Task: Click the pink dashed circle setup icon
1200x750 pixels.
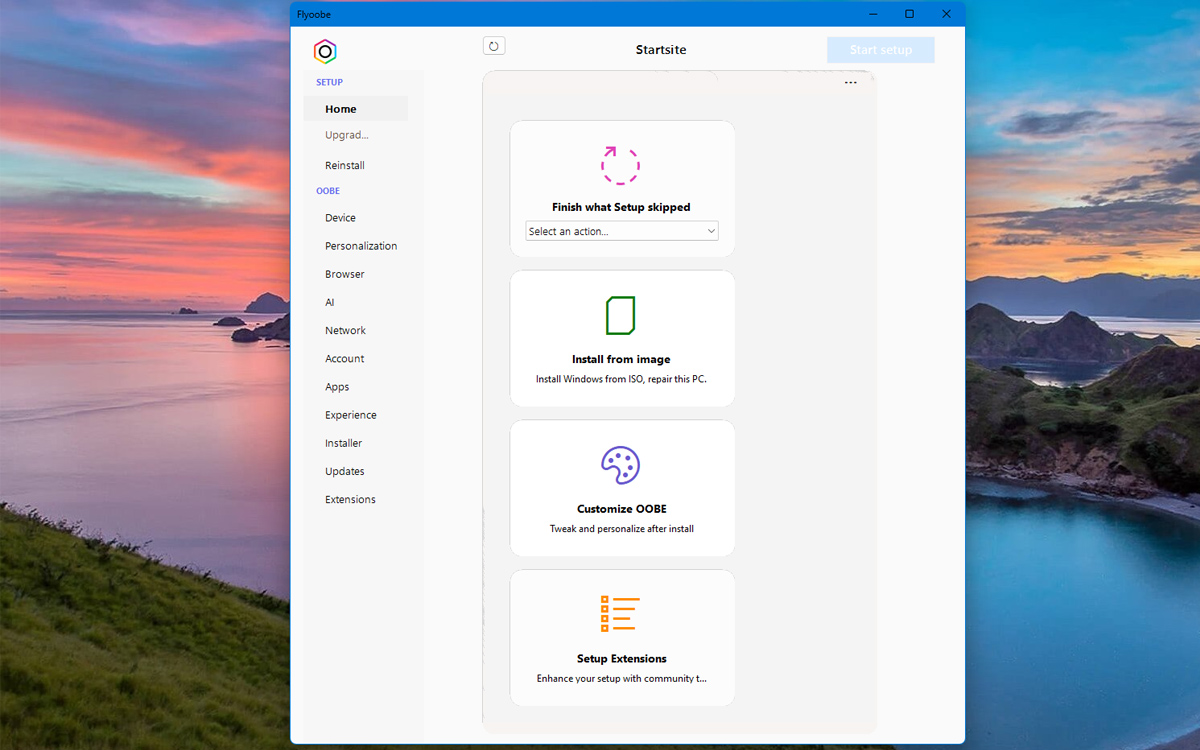Action: (x=620, y=165)
